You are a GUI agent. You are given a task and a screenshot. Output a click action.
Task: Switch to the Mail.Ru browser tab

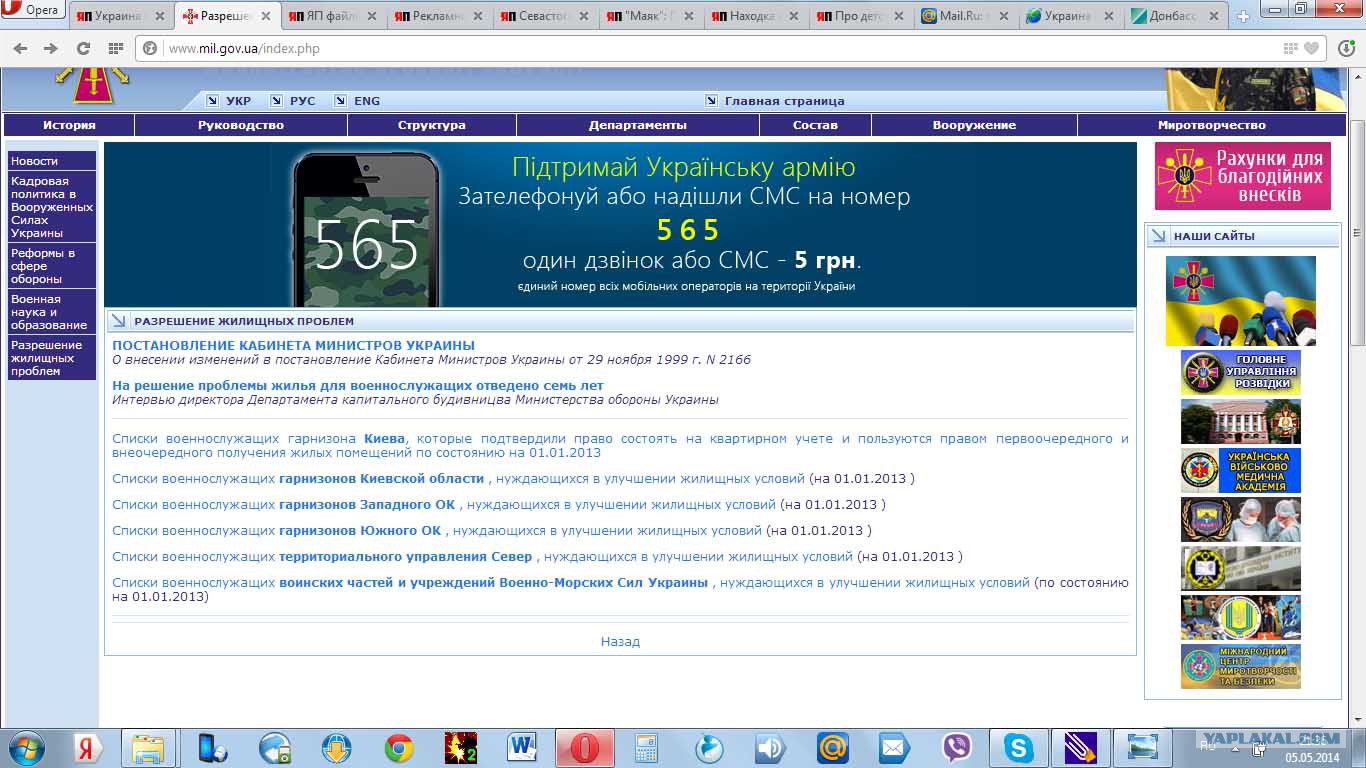tap(963, 17)
